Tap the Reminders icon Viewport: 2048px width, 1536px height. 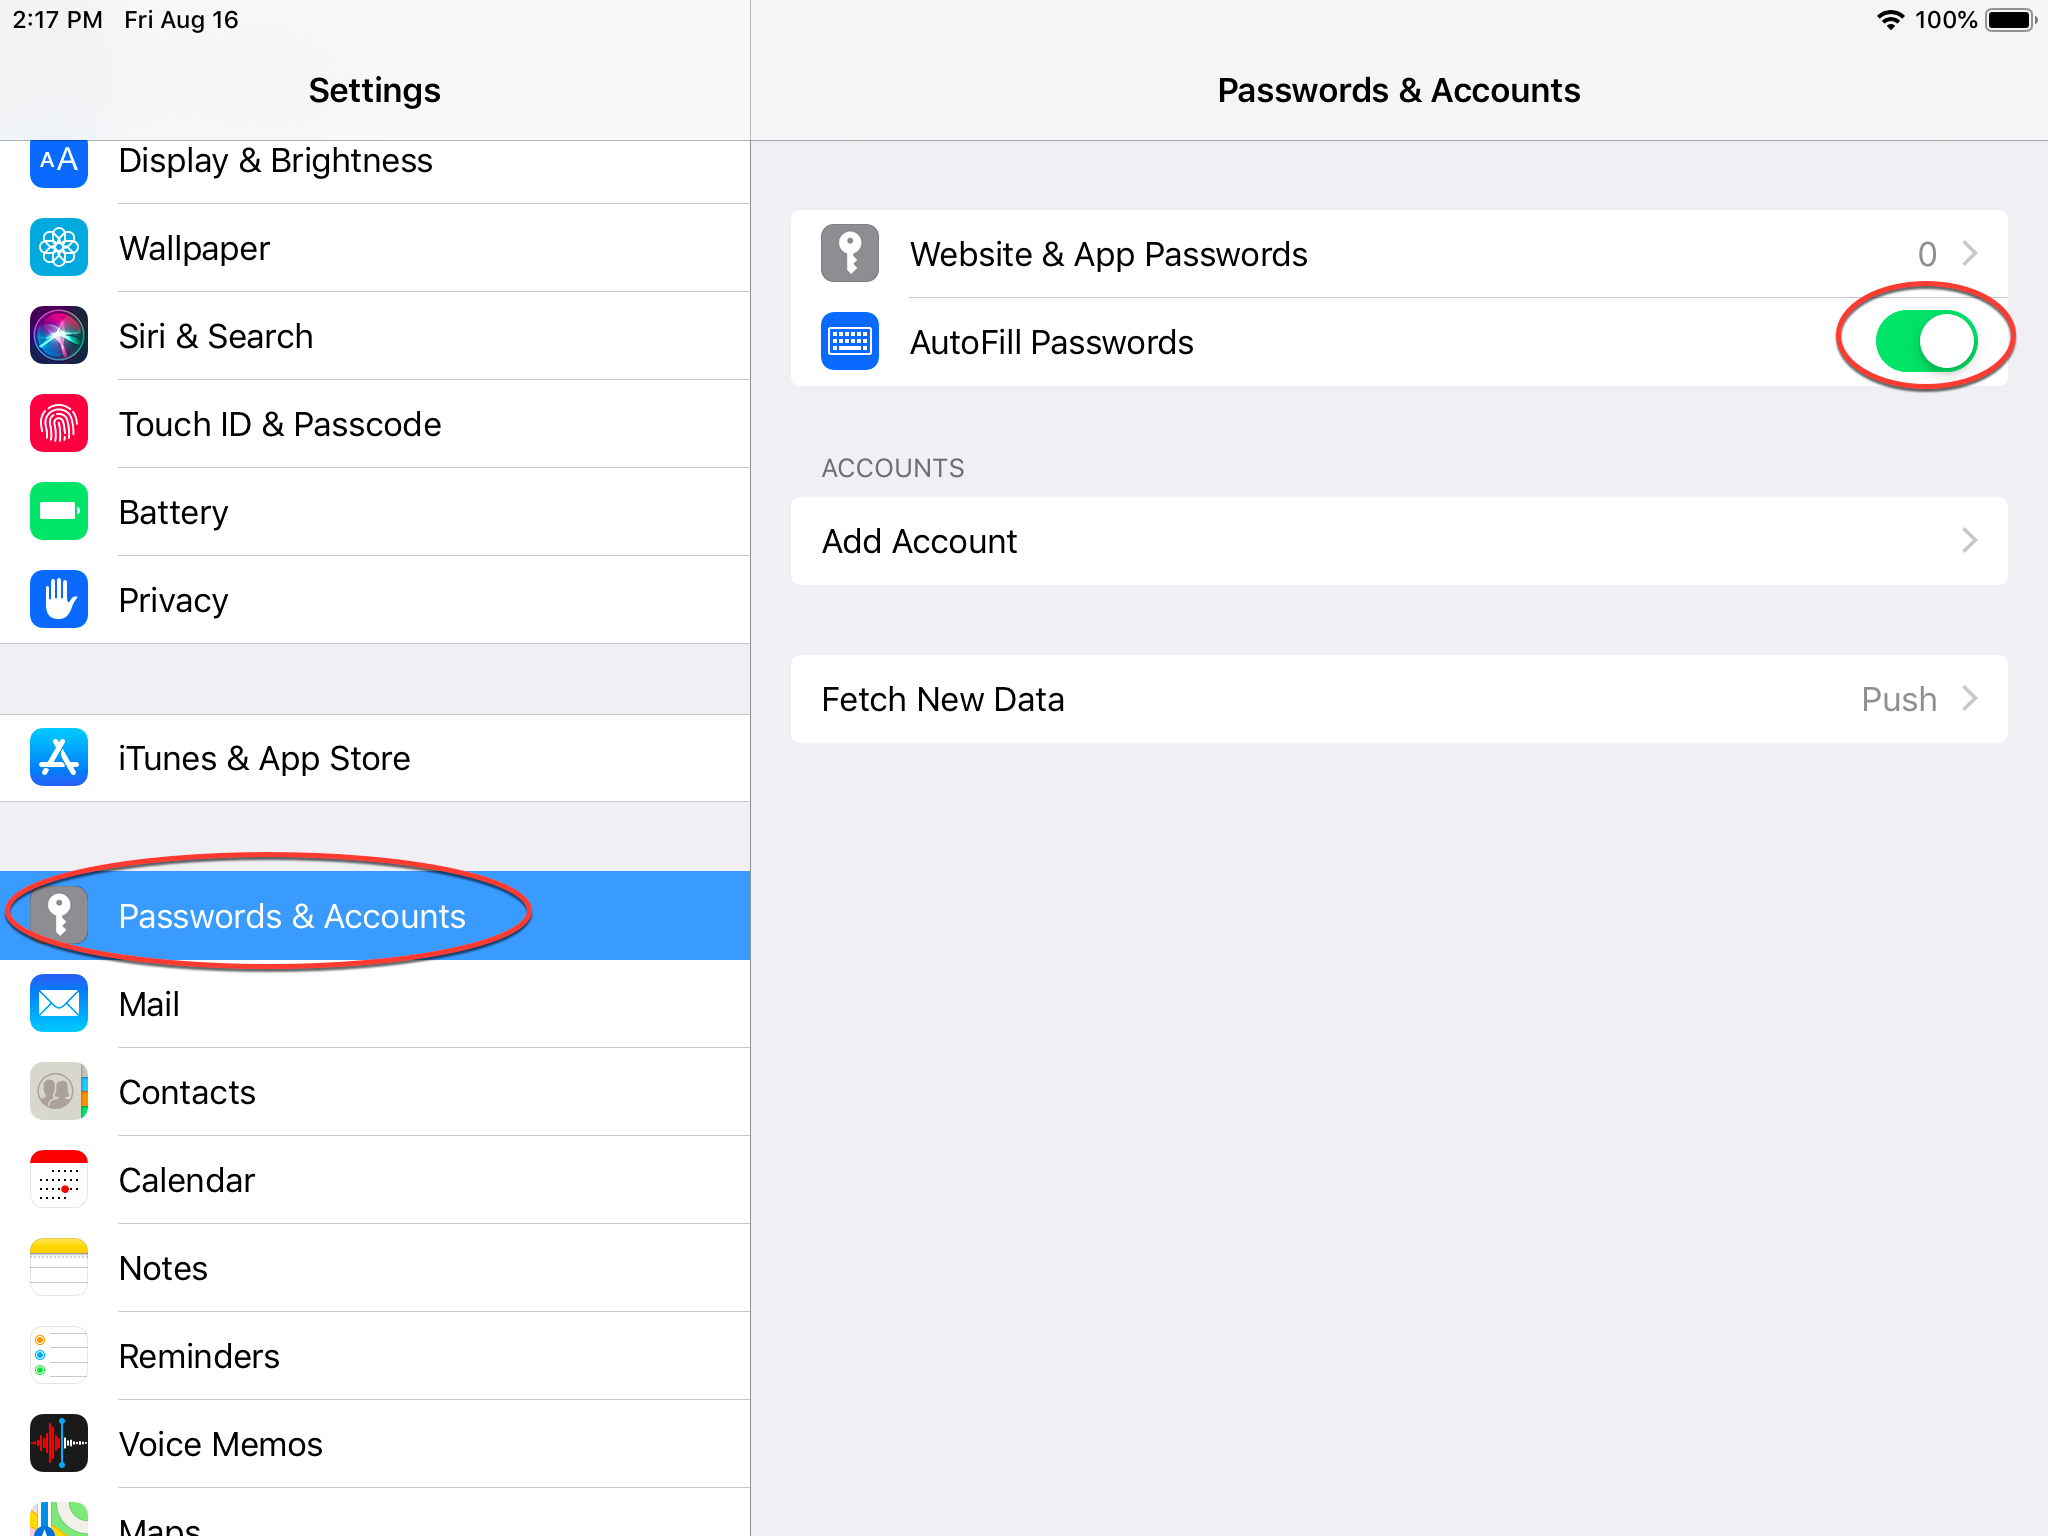tap(59, 1355)
